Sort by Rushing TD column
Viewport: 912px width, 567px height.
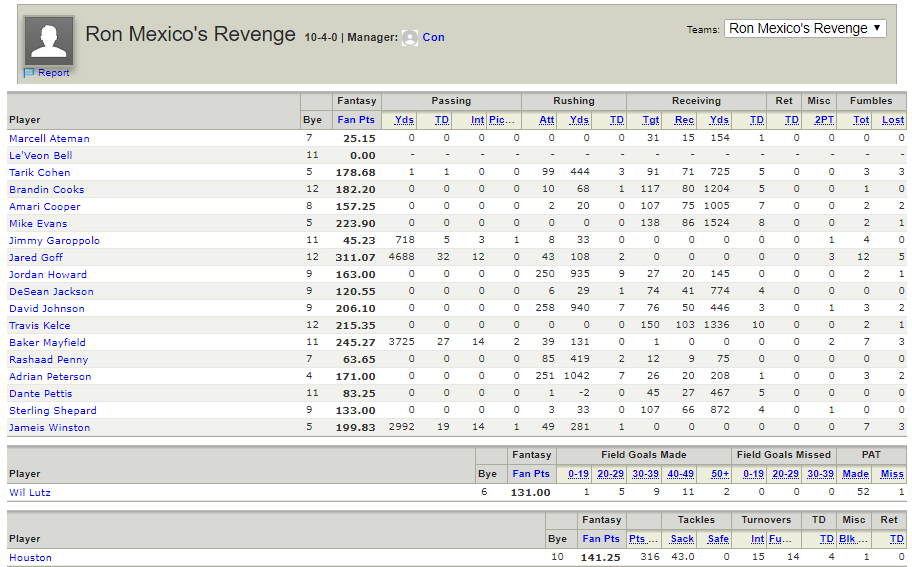617,120
